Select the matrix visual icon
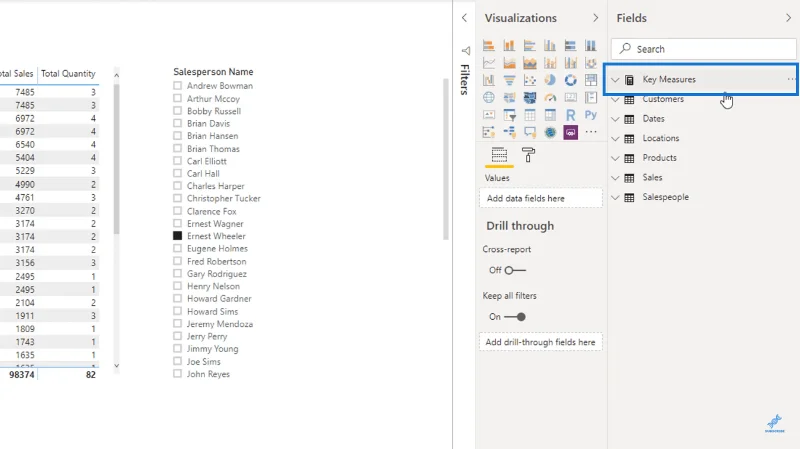800x449 pixels. pyautogui.click(x=550, y=115)
